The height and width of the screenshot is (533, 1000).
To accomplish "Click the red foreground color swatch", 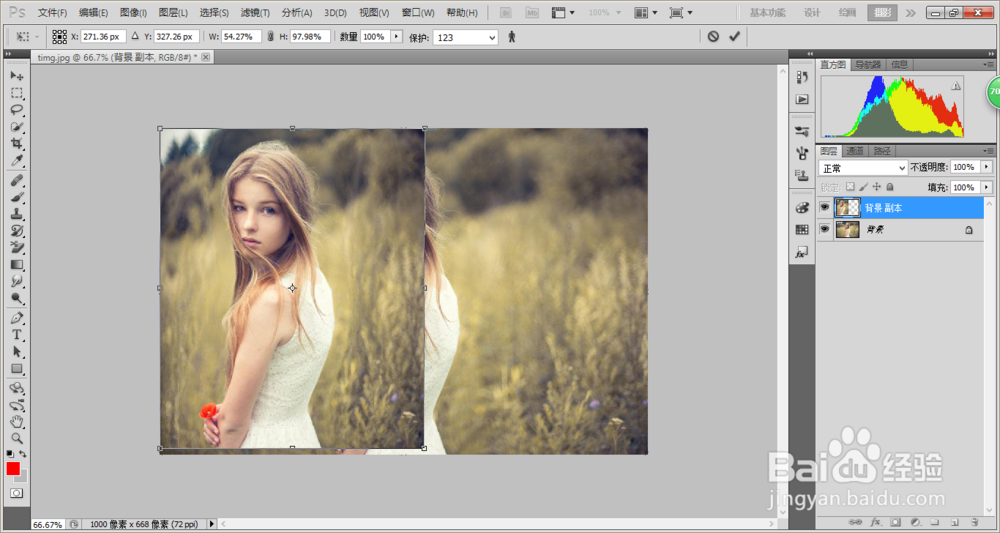I will (x=12, y=469).
